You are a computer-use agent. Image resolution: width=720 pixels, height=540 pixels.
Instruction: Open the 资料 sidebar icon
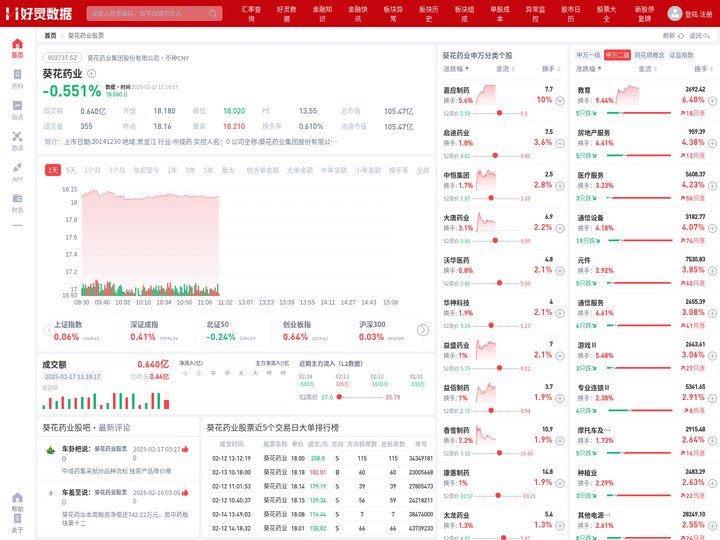click(17, 75)
